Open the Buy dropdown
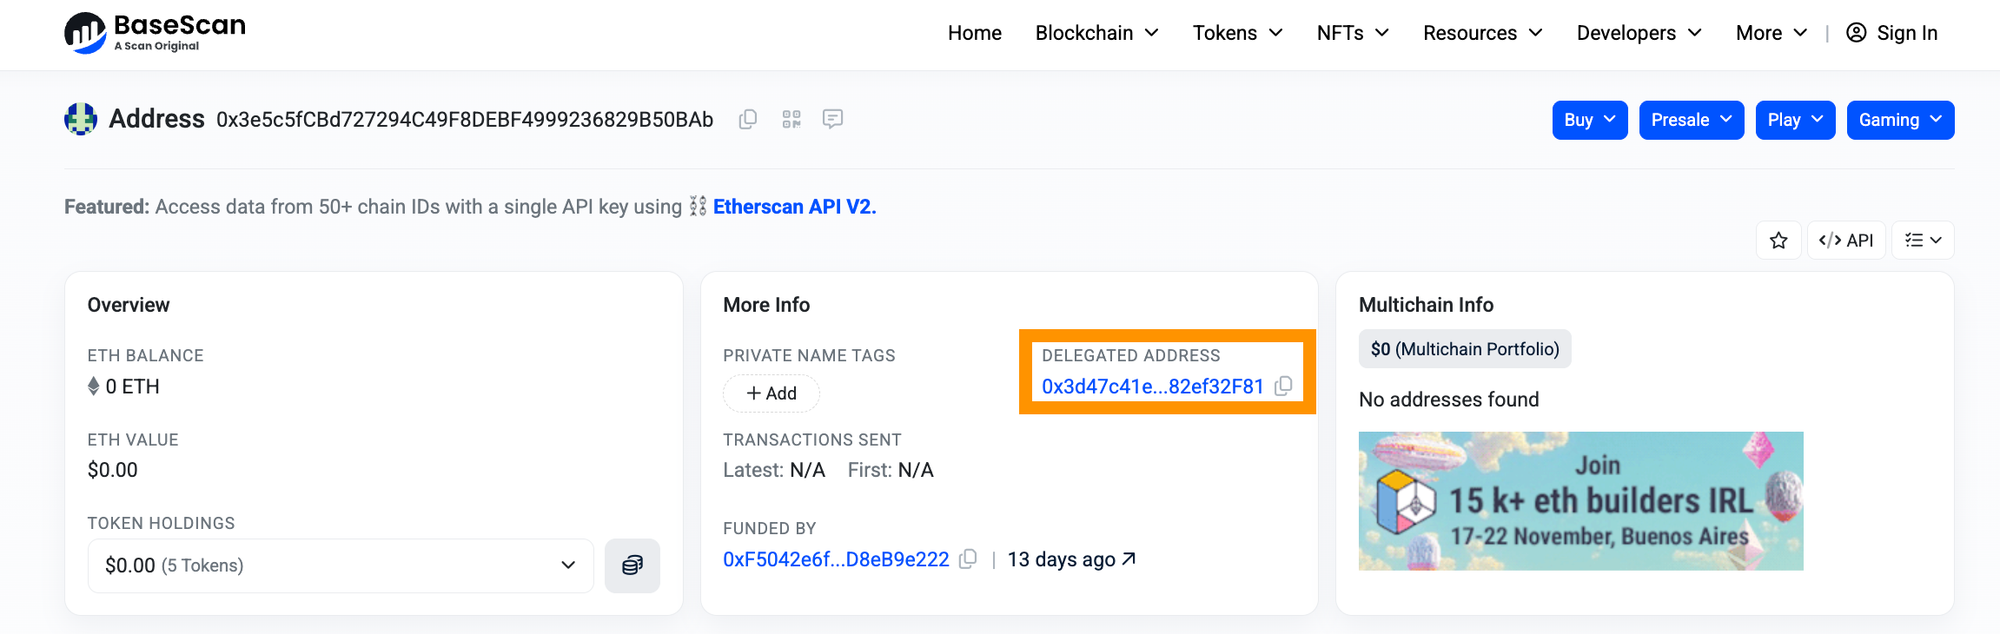The width and height of the screenshot is (2000, 634). click(1589, 120)
